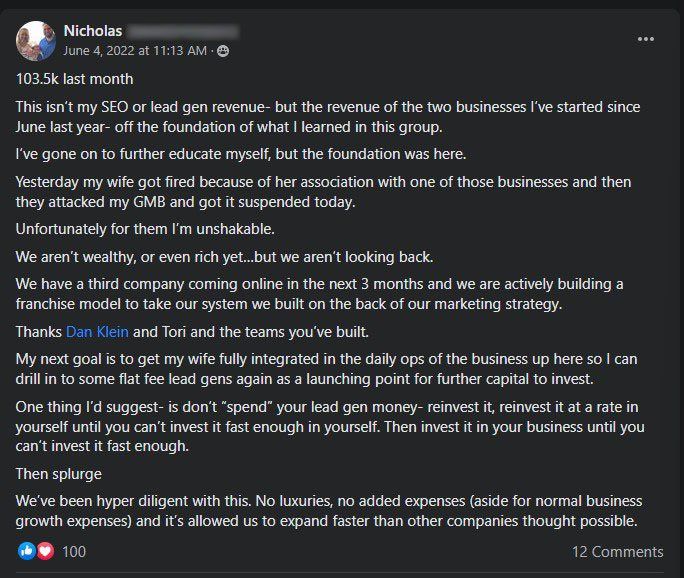This screenshot has height=578, width=684.
Task: Click 'Unfortunately for them I'm unshakable' text
Action: 145,229
